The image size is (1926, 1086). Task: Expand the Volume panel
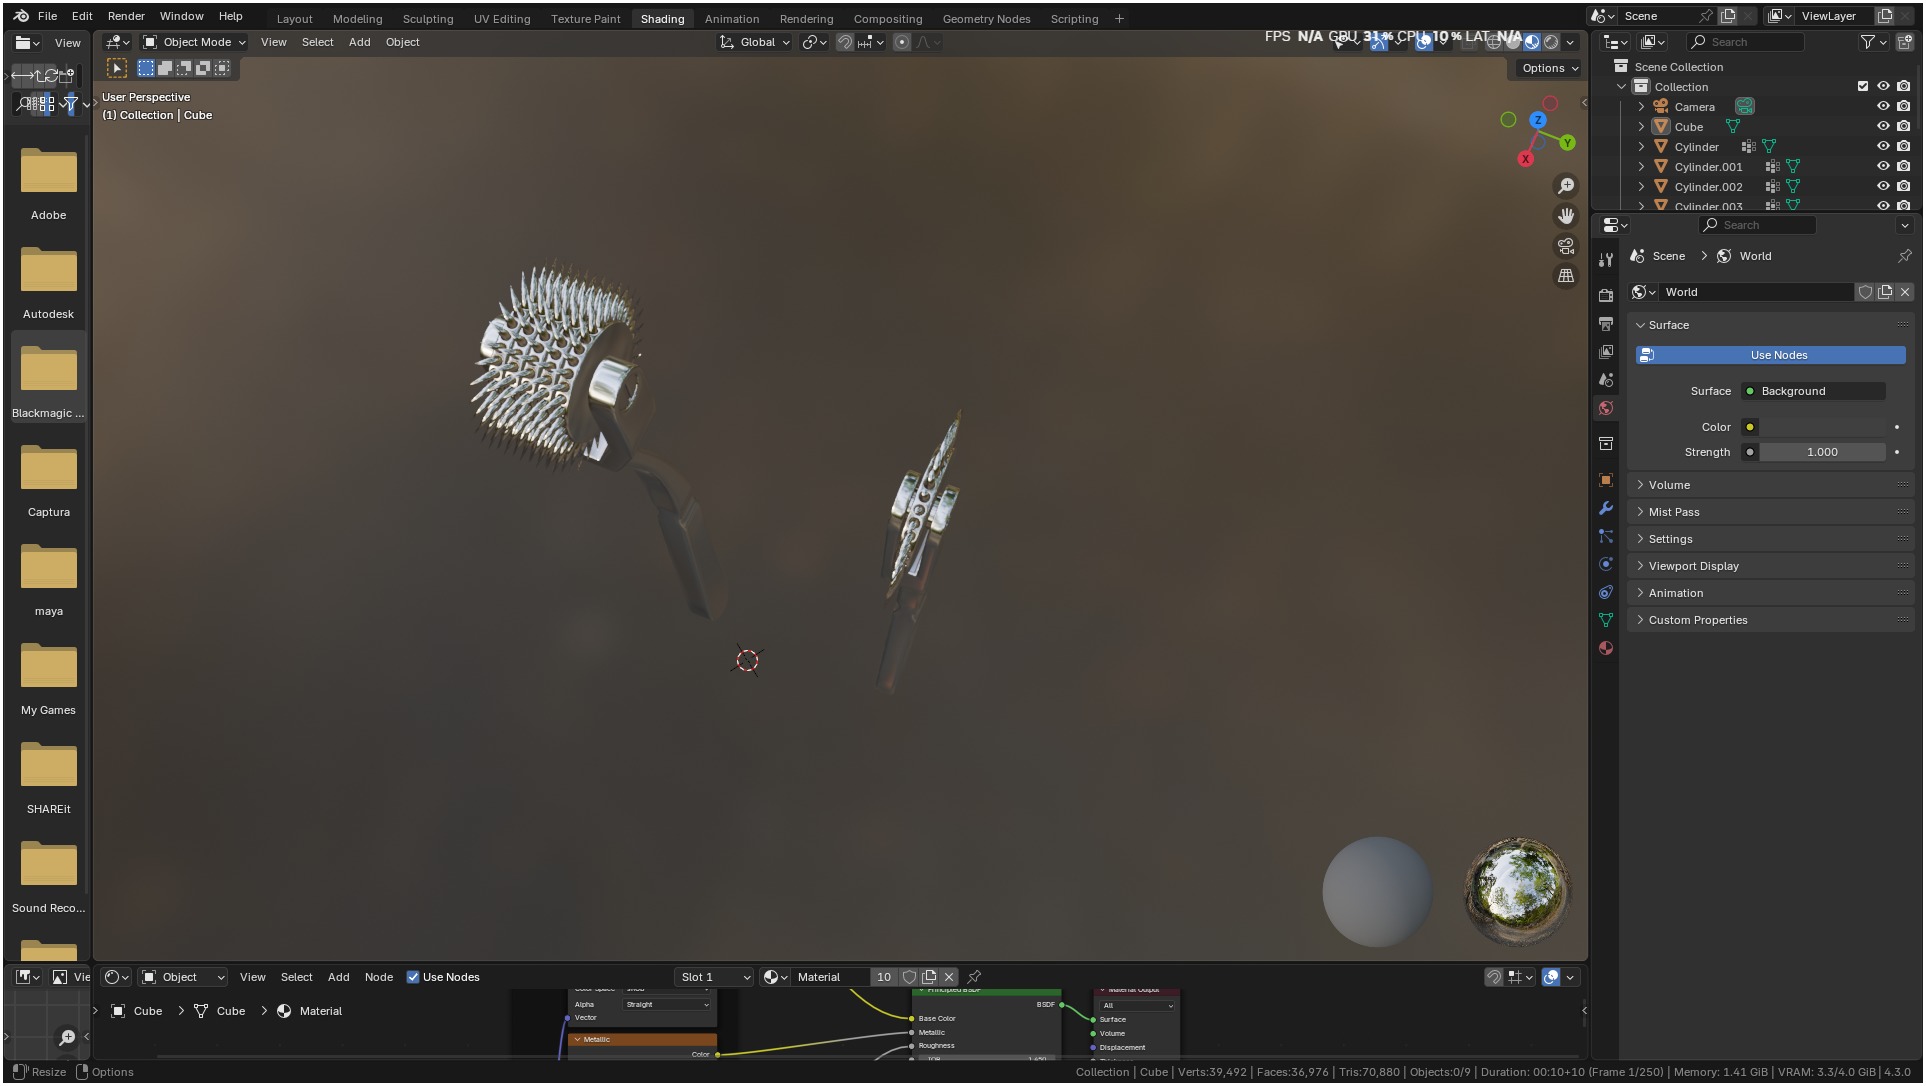tap(1669, 485)
